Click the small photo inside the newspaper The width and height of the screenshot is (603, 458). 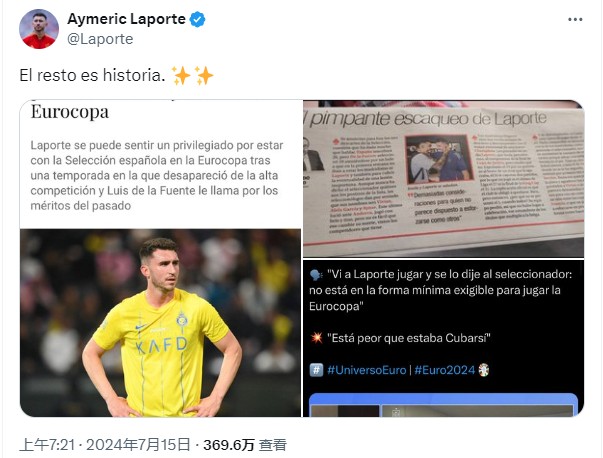pyautogui.click(x=439, y=159)
